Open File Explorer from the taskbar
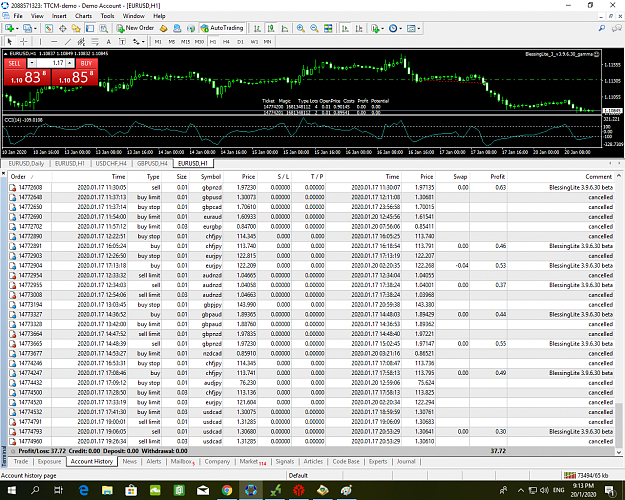625x500 pixels. click(107, 490)
